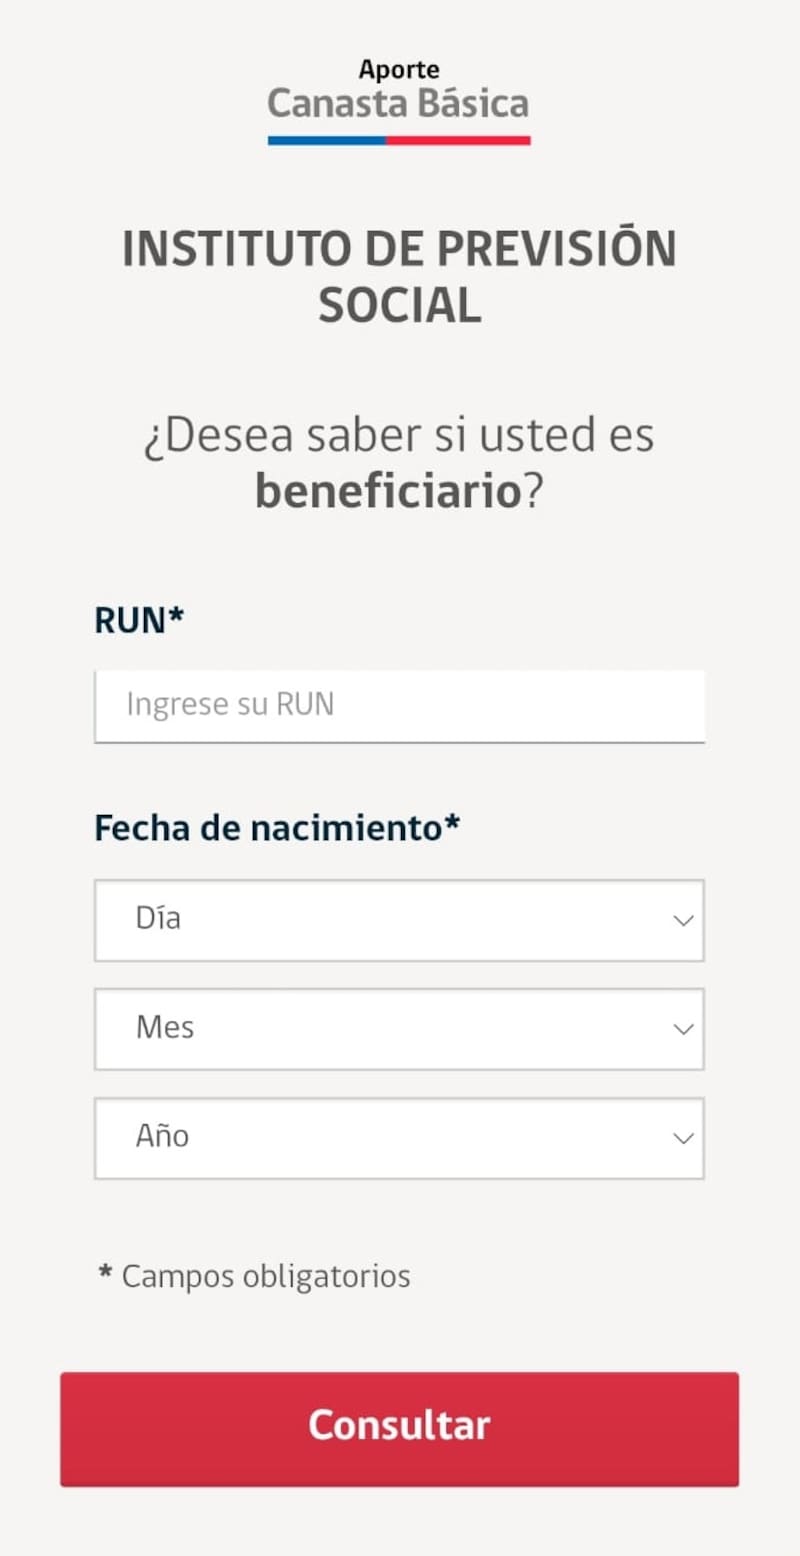This screenshot has height=1556, width=800.
Task: Hit the chevron beside Año
Action: (684, 1138)
